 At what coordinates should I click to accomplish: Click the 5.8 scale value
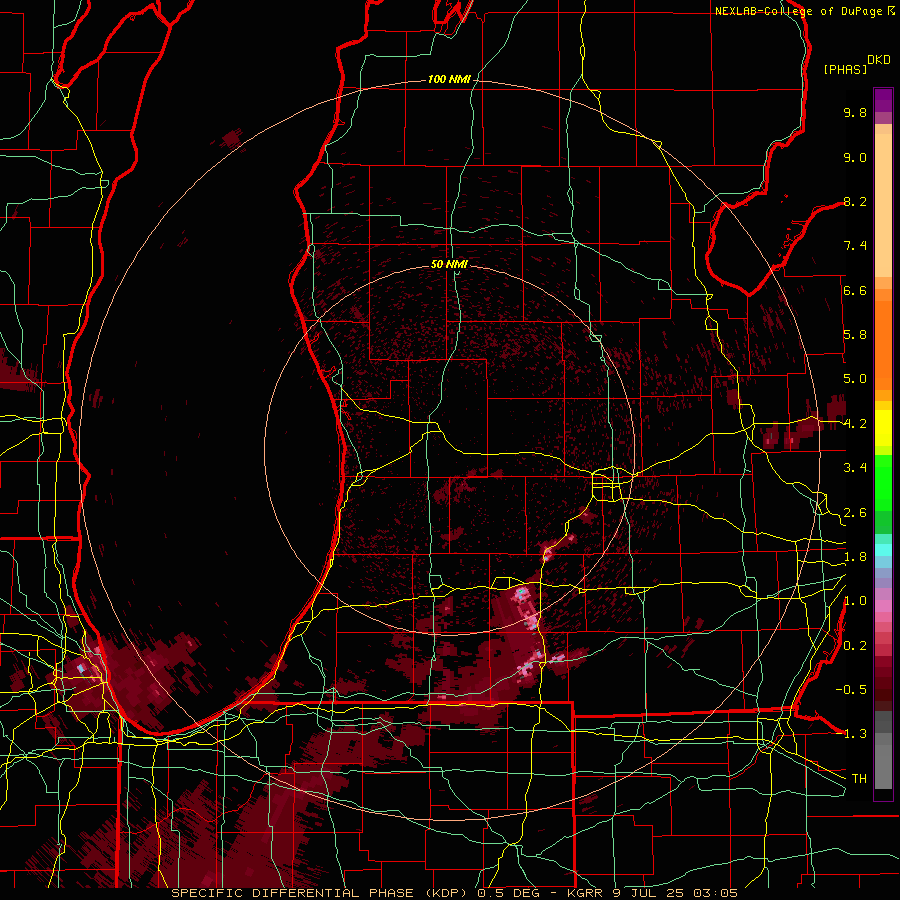click(855, 335)
